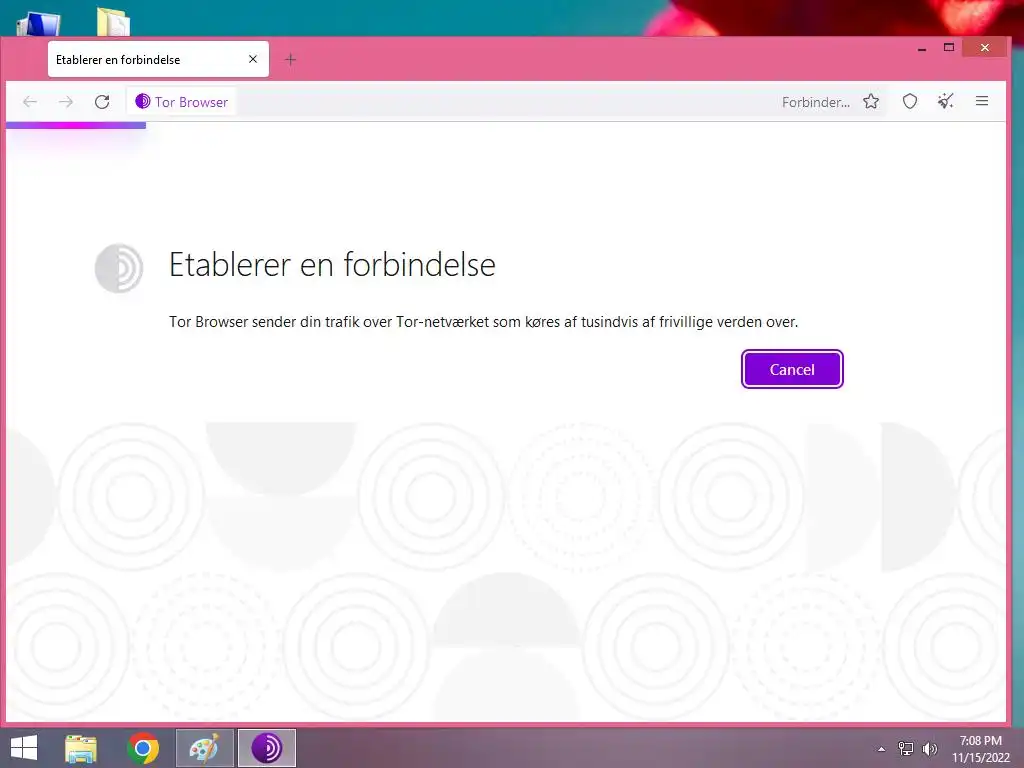Reload the current page
This screenshot has height=768, width=1024.
[x=102, y=102]
